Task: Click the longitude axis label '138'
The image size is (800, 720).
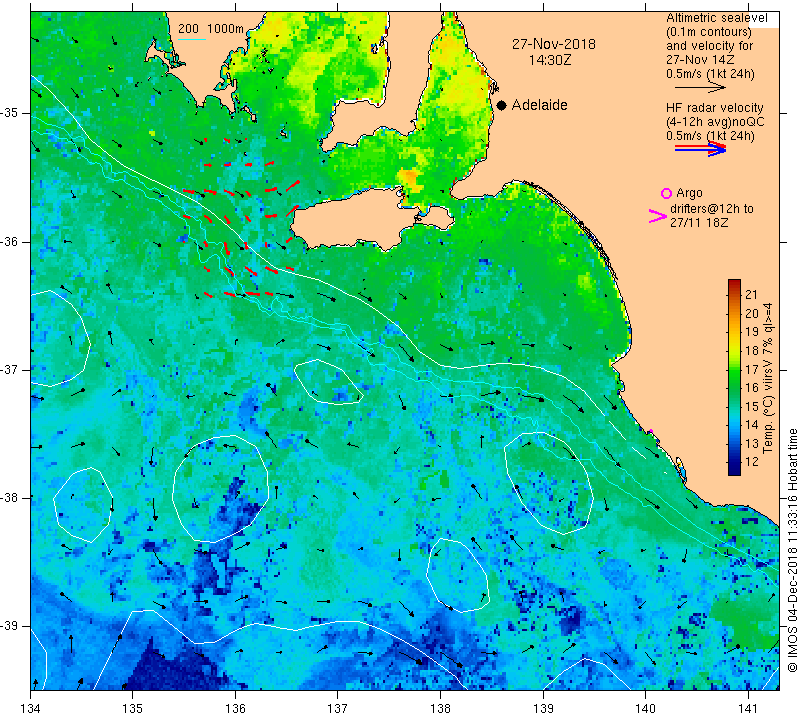Action: 440,709
